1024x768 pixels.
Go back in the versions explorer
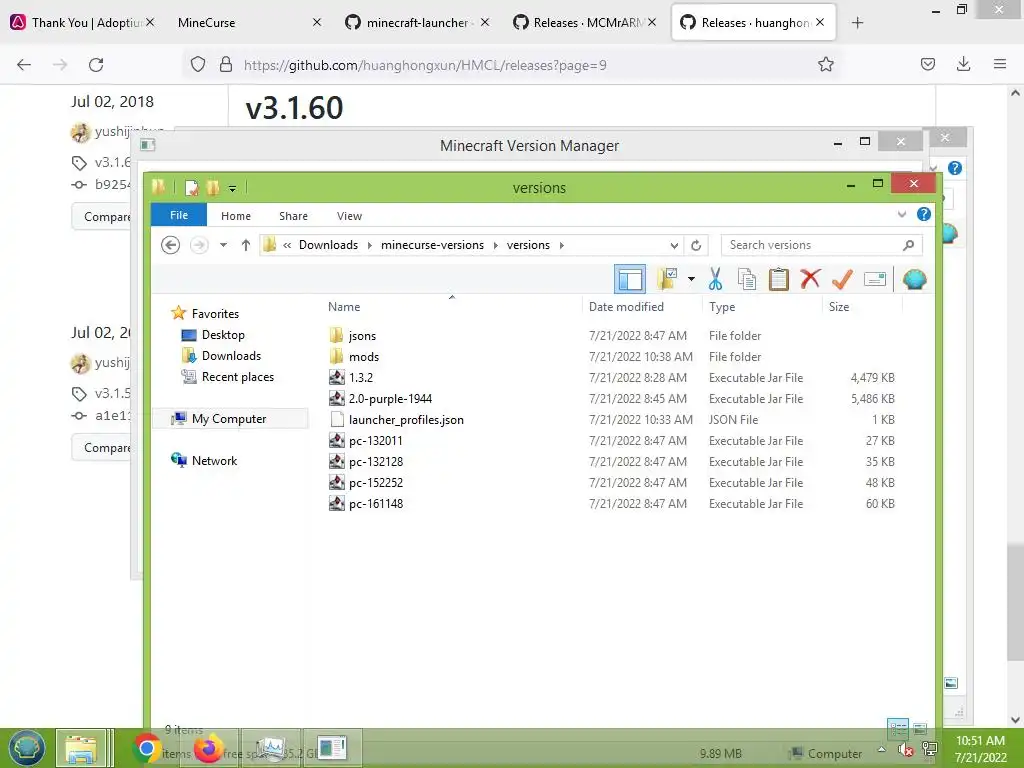point(170,245)
